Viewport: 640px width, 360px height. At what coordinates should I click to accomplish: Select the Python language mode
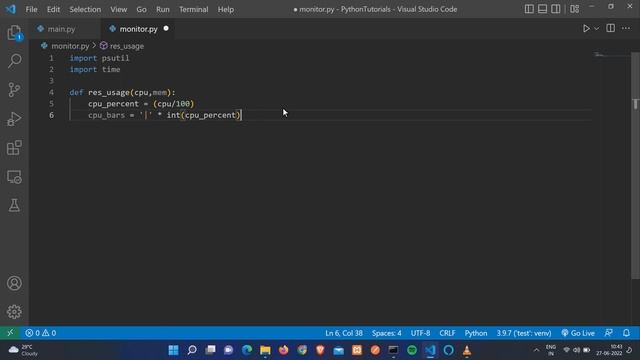(x=476, y=333)
